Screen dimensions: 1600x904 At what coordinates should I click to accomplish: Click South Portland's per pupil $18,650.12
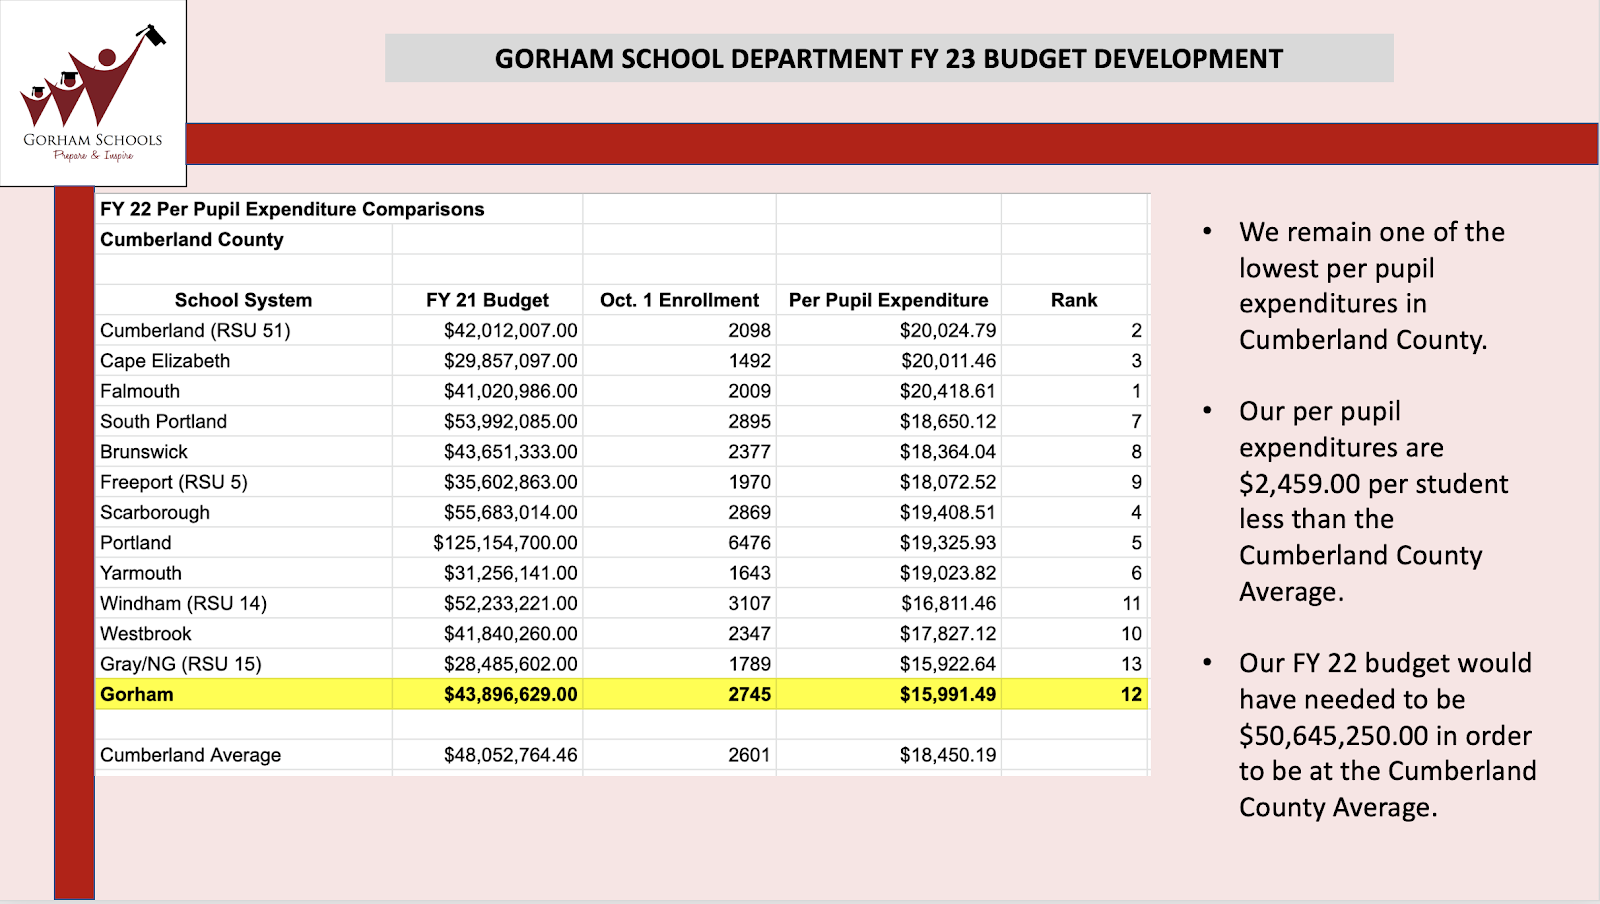(x=948, y=421)
